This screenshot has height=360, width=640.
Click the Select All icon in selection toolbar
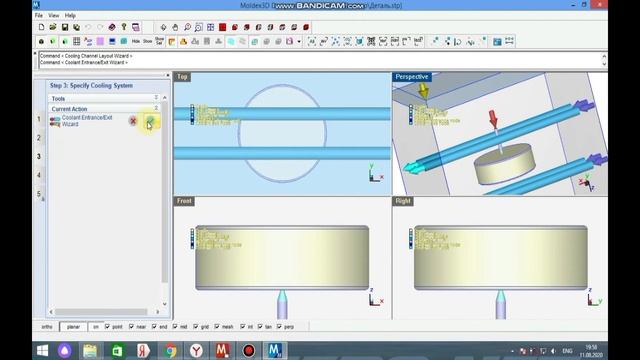tap(311, 41)
